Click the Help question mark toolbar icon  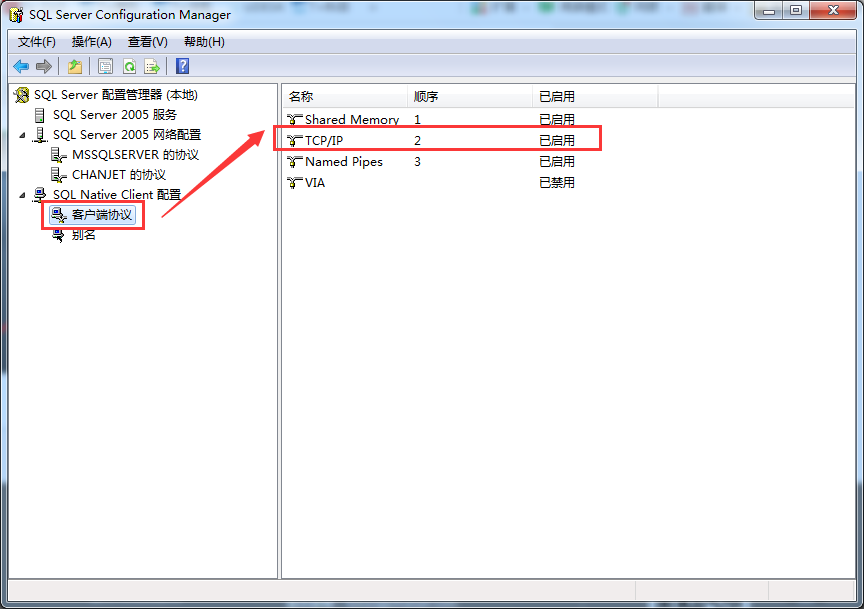pos(182,66)
